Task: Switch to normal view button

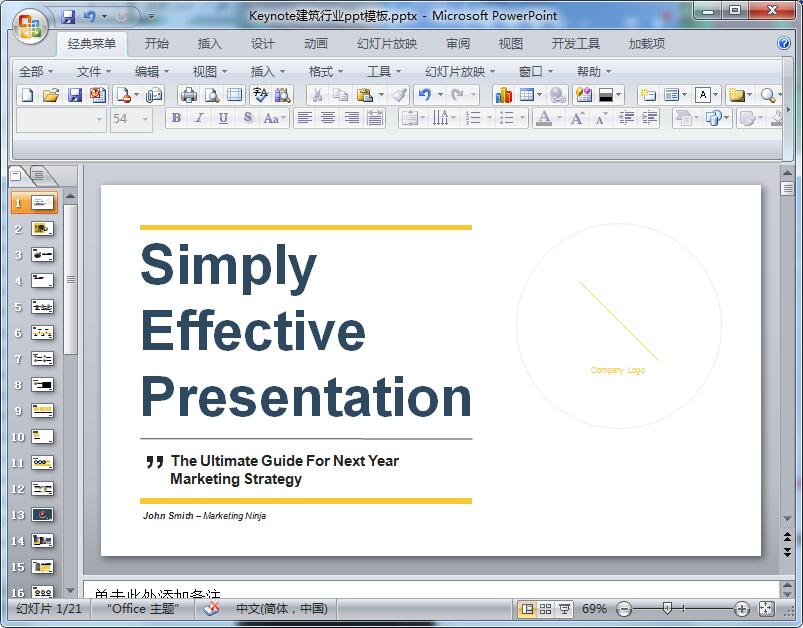Action: 527,609
